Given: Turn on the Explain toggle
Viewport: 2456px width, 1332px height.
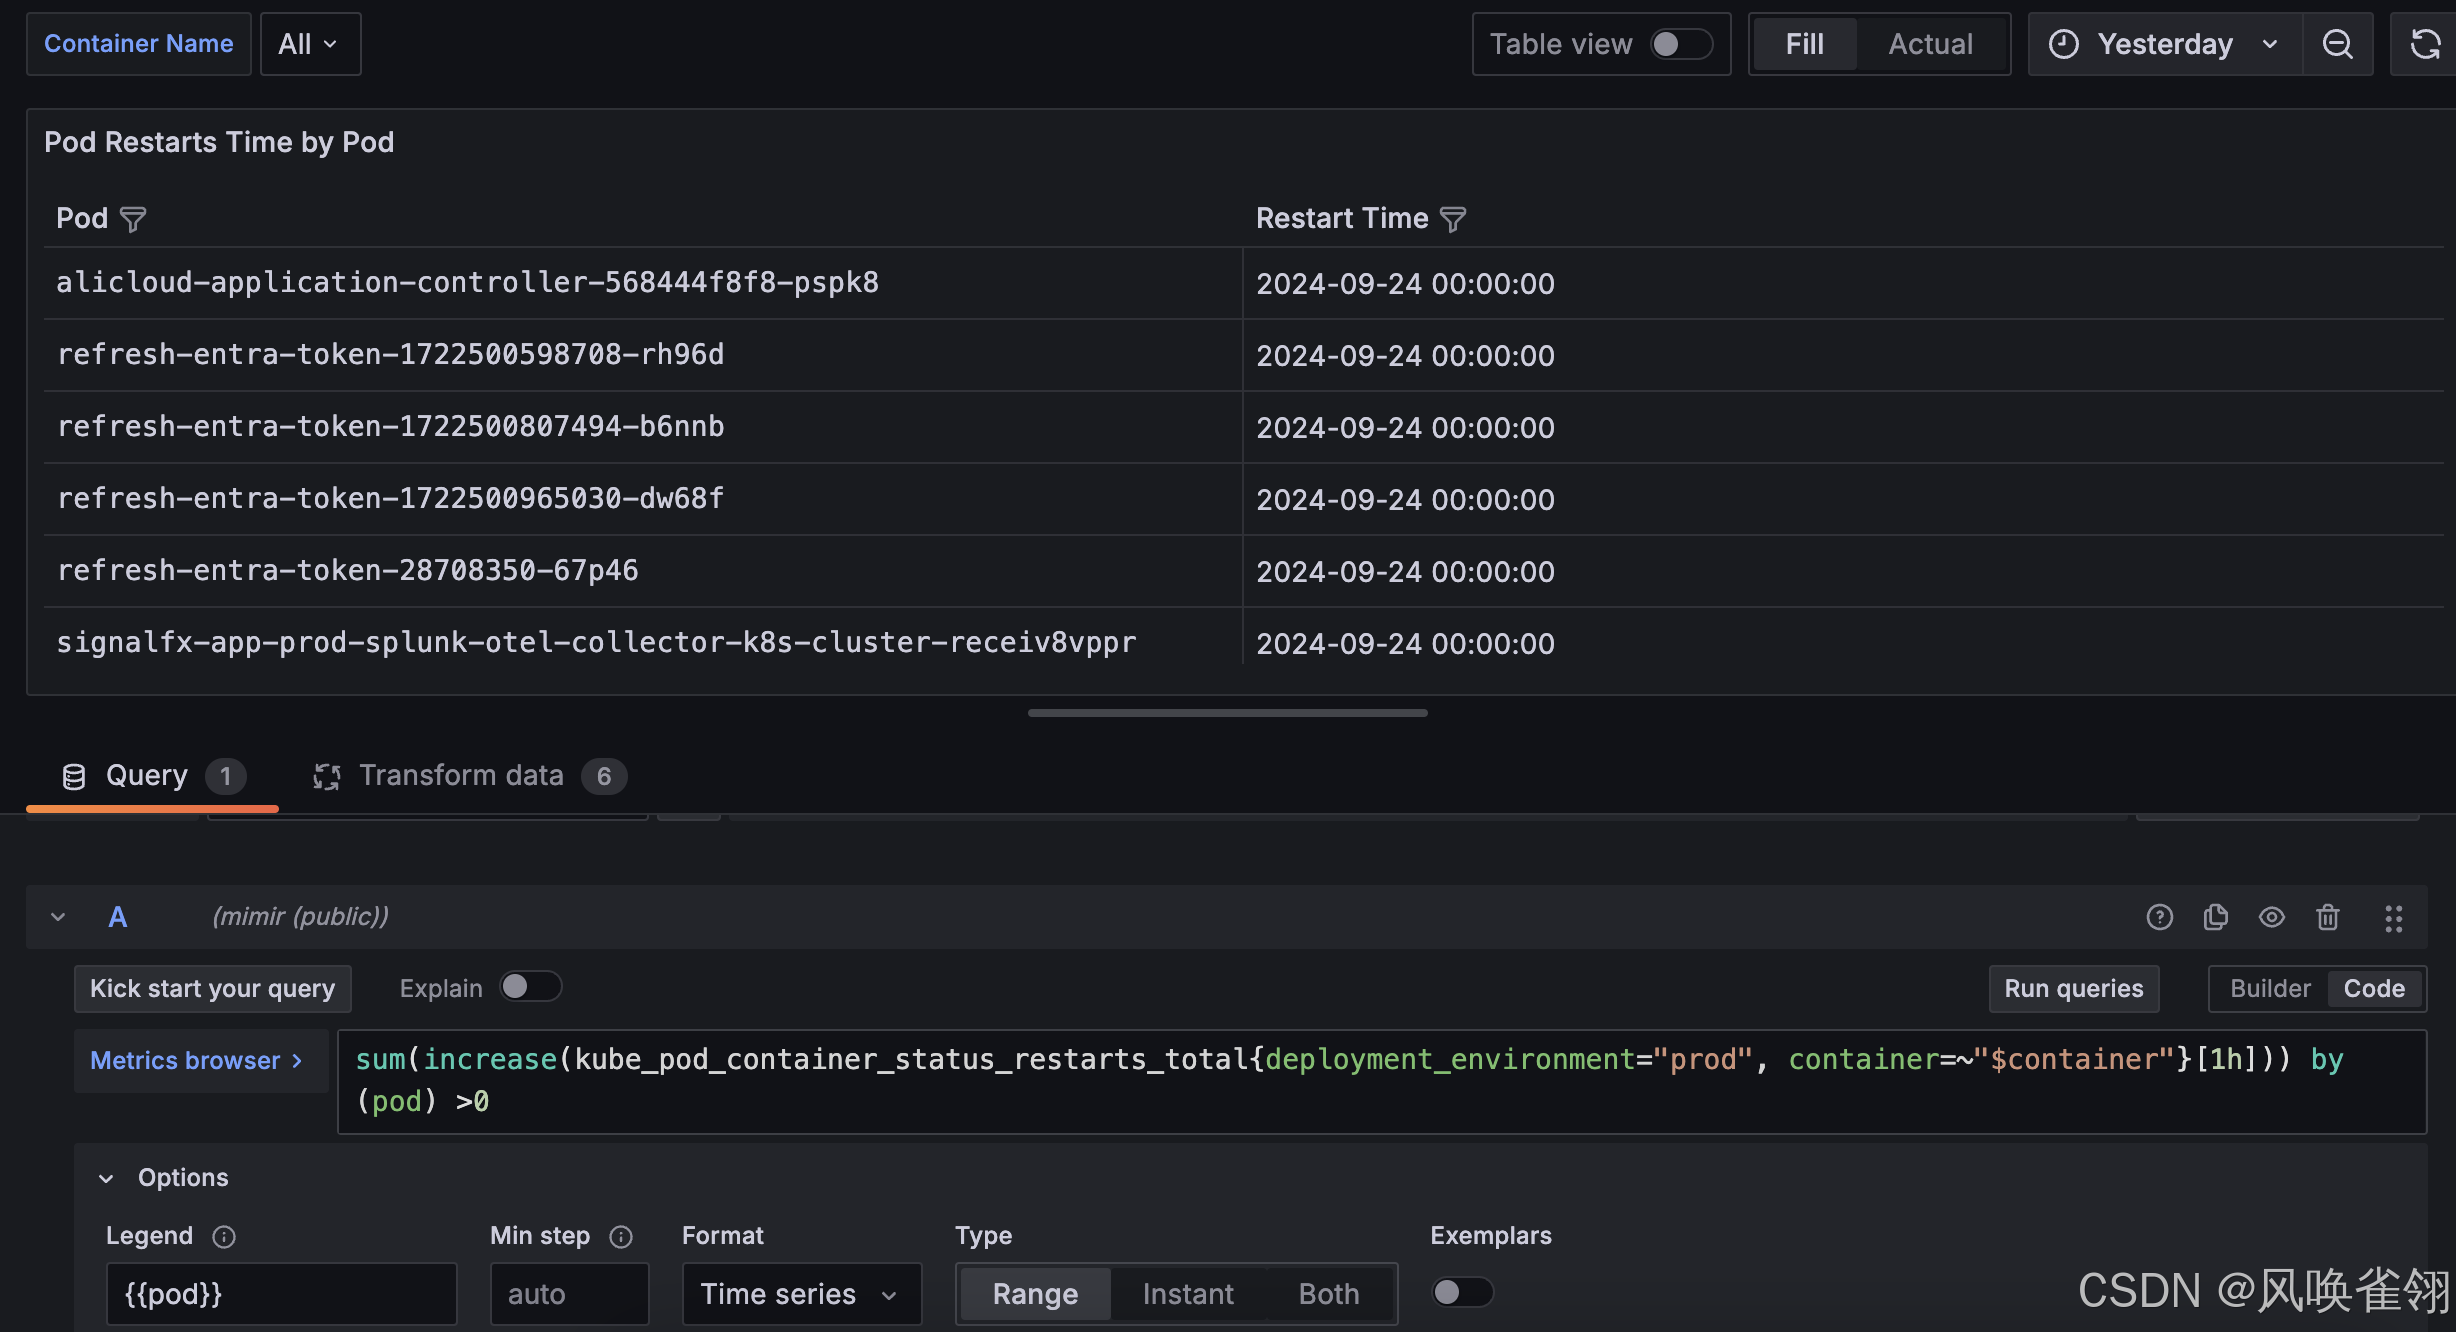Looking at the screenshot, I should [530, 987].
